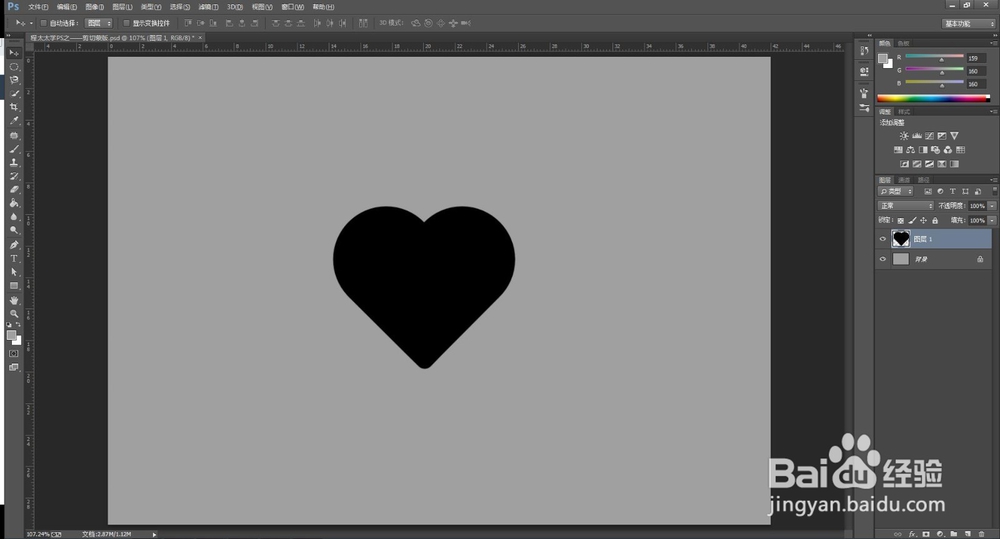Select the Dodge tool
Viewport: 1000px width, 539px height.
click(x=14, y=230)
